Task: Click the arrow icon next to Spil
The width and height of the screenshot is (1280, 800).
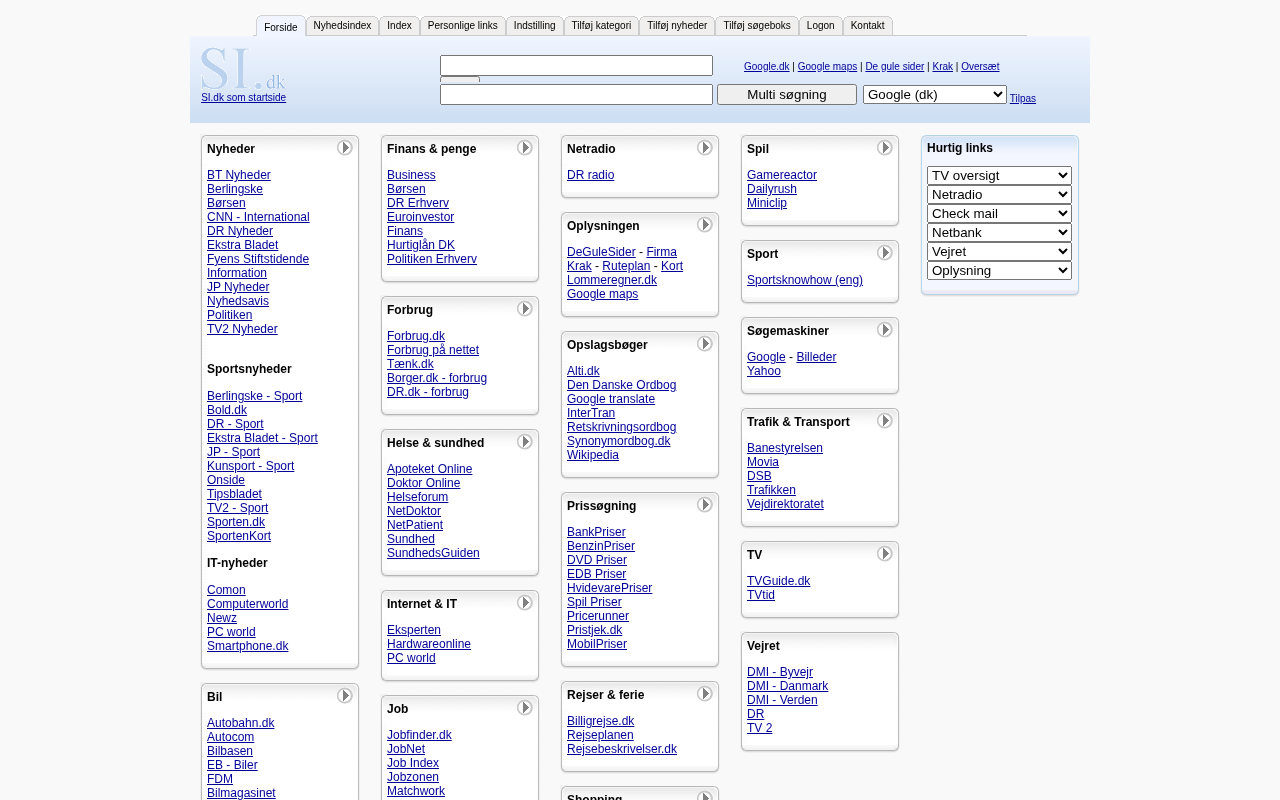Action: click(x=885, y=148)
